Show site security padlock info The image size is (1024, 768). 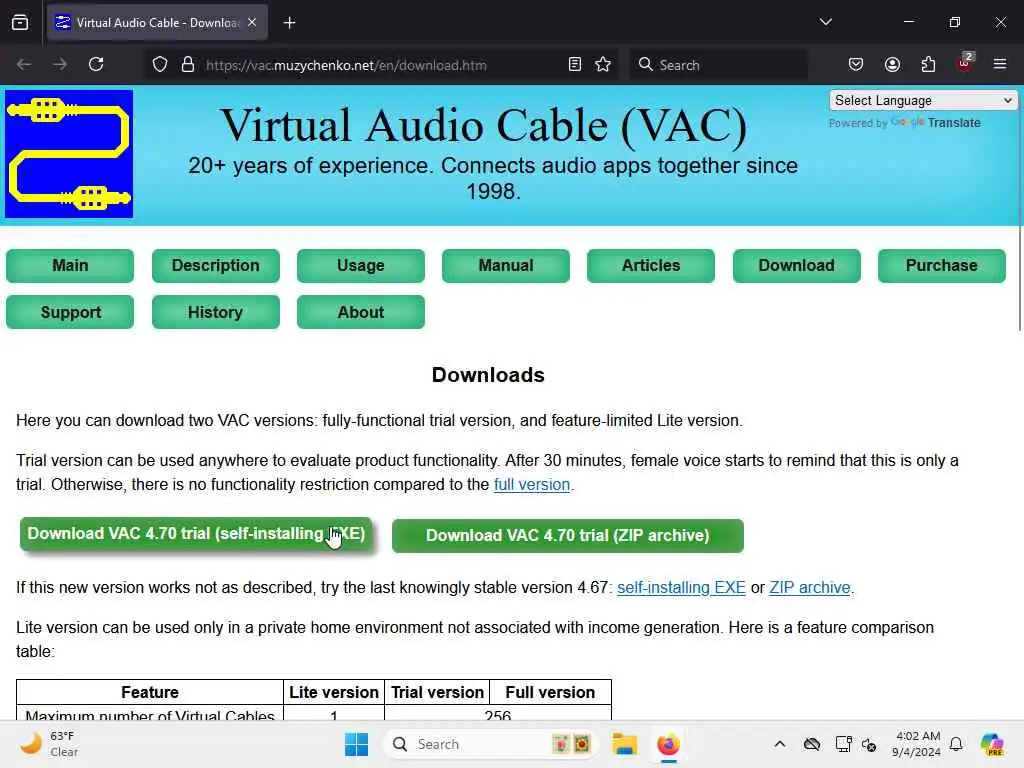pyautogui.click(x=188, y=65)
